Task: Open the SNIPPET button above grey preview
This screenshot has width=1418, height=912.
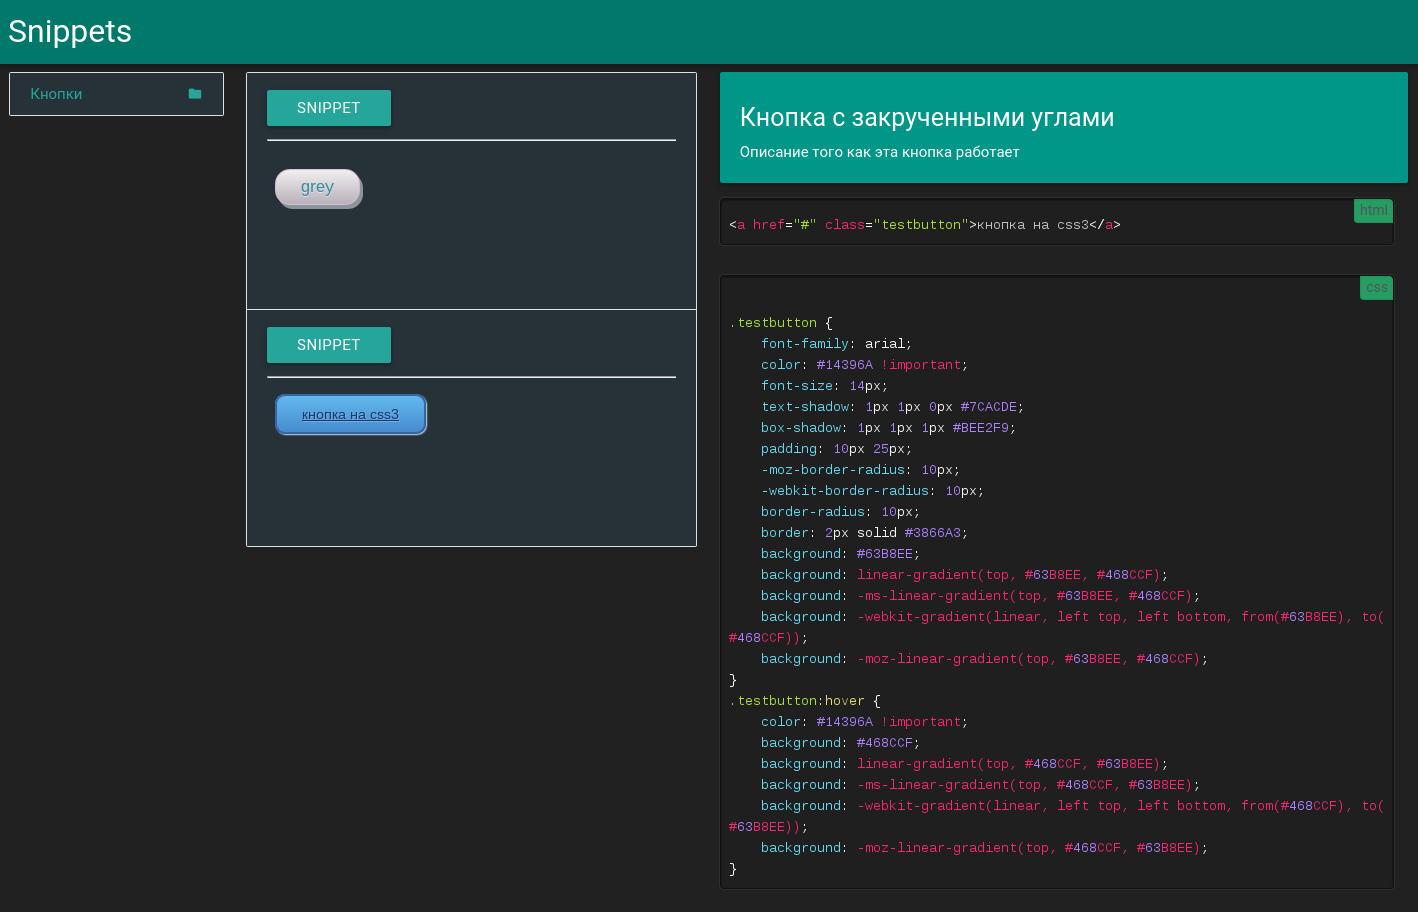Action: coord(329,108)
